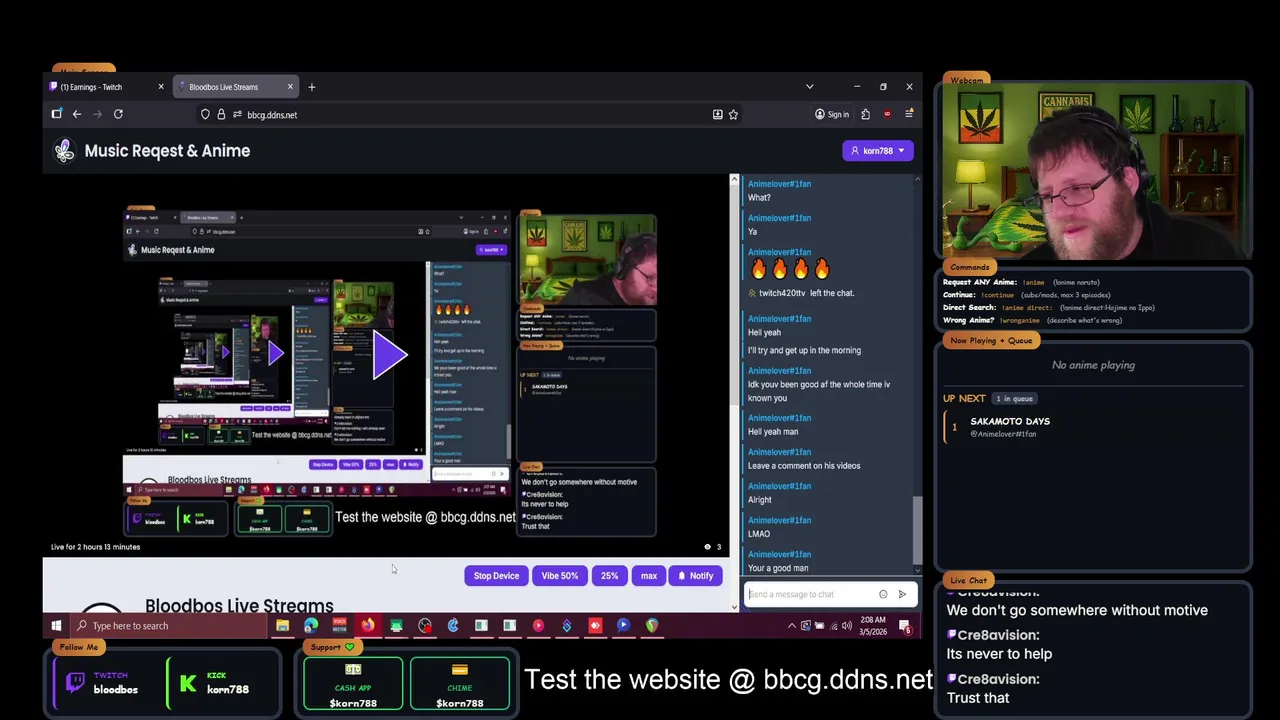Open the Firefox sidebar panel icon

point(57,114)
